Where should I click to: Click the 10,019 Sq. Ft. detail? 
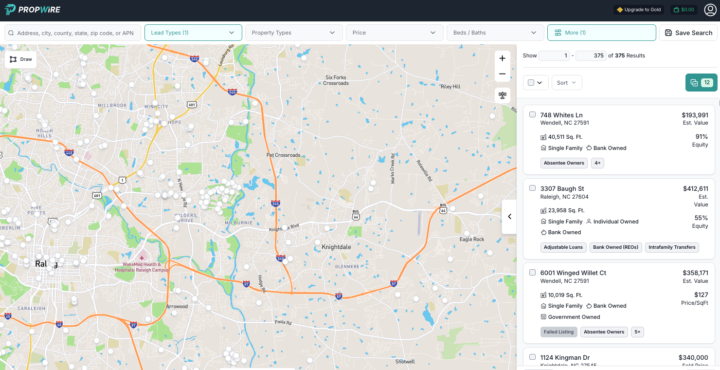click(x=561, y=295)
